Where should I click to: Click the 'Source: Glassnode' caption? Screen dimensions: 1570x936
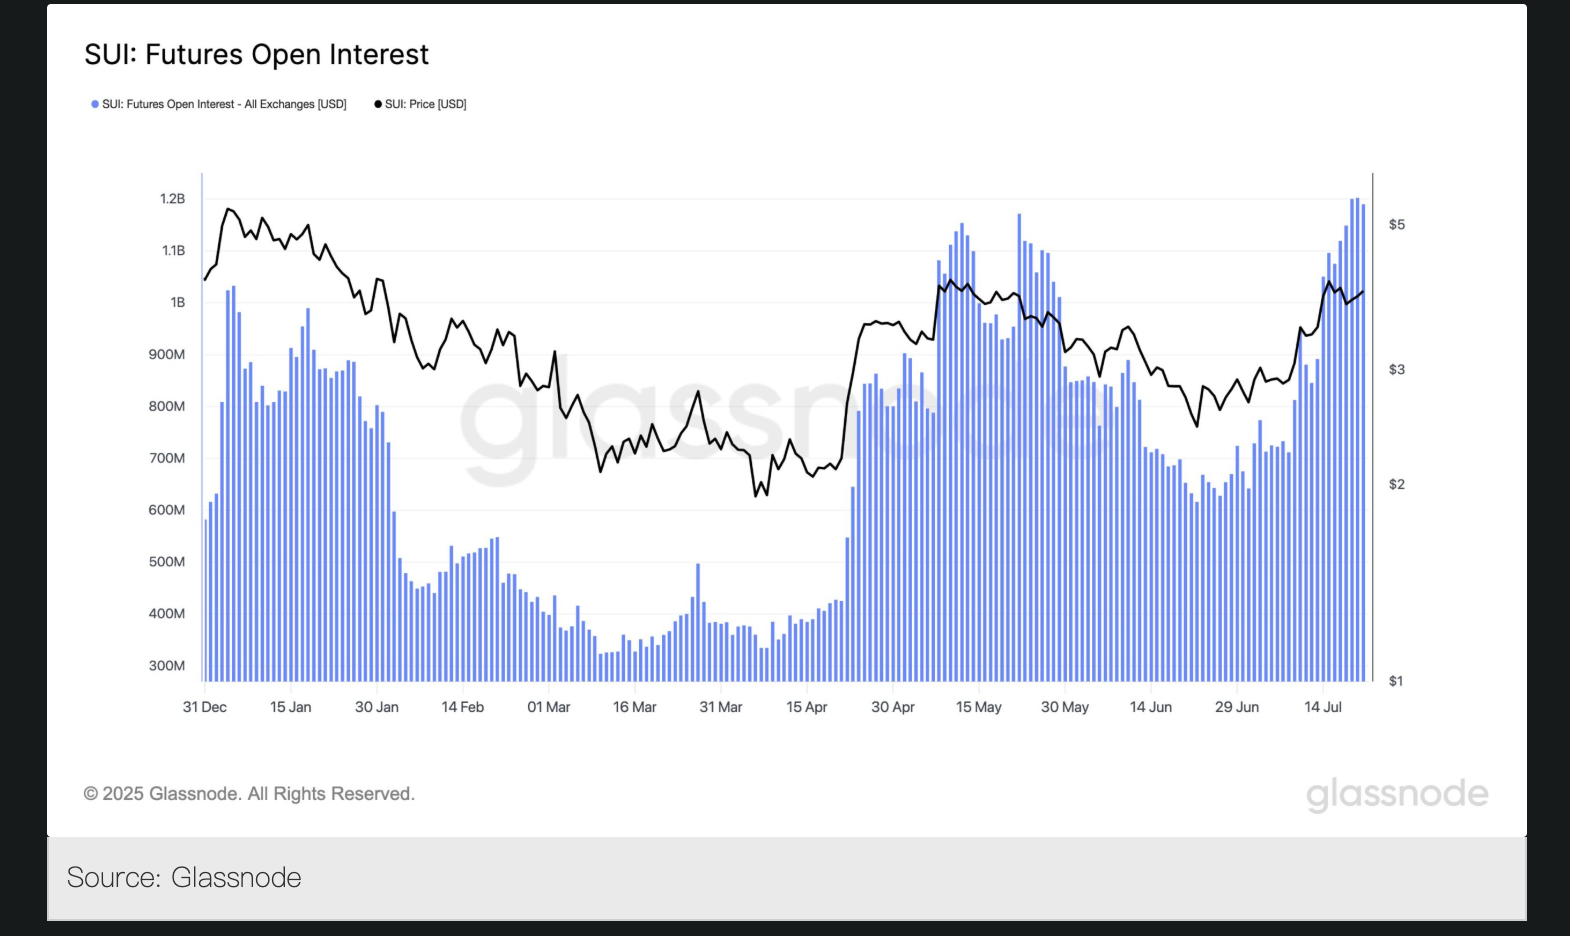(x=184, y=877)
